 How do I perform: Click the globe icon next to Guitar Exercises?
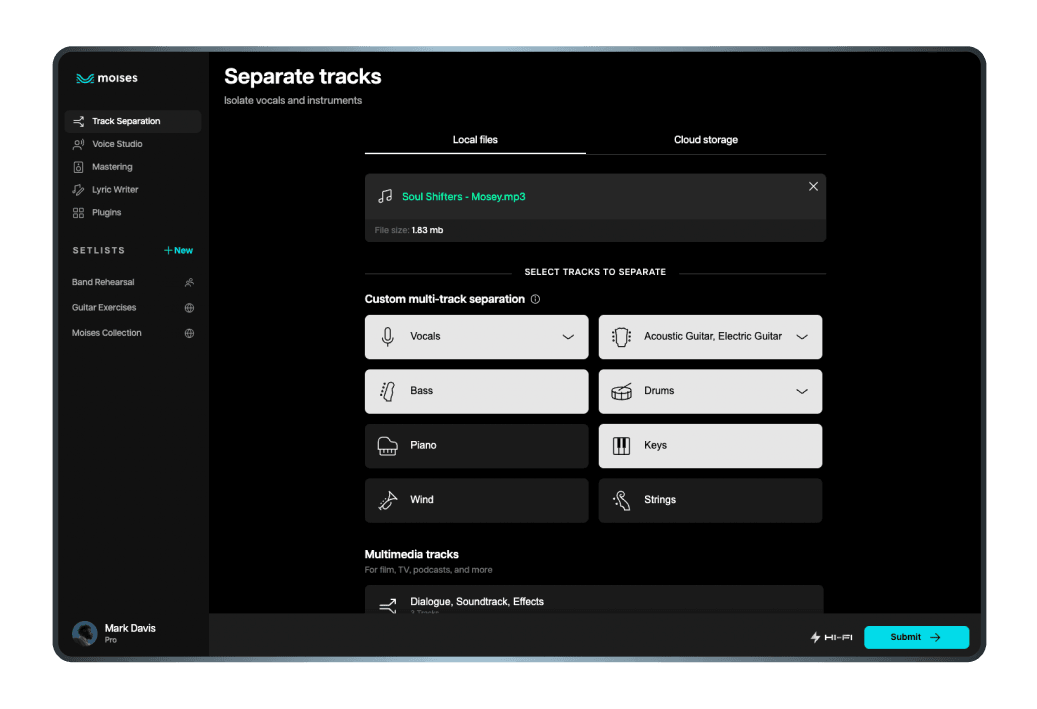[189, 308]
